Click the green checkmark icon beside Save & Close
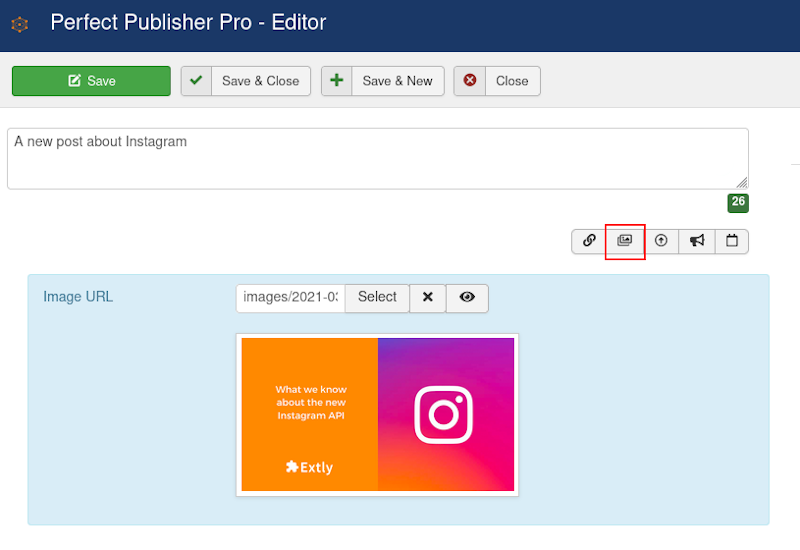800x550 pixels. tap(196, 80)
